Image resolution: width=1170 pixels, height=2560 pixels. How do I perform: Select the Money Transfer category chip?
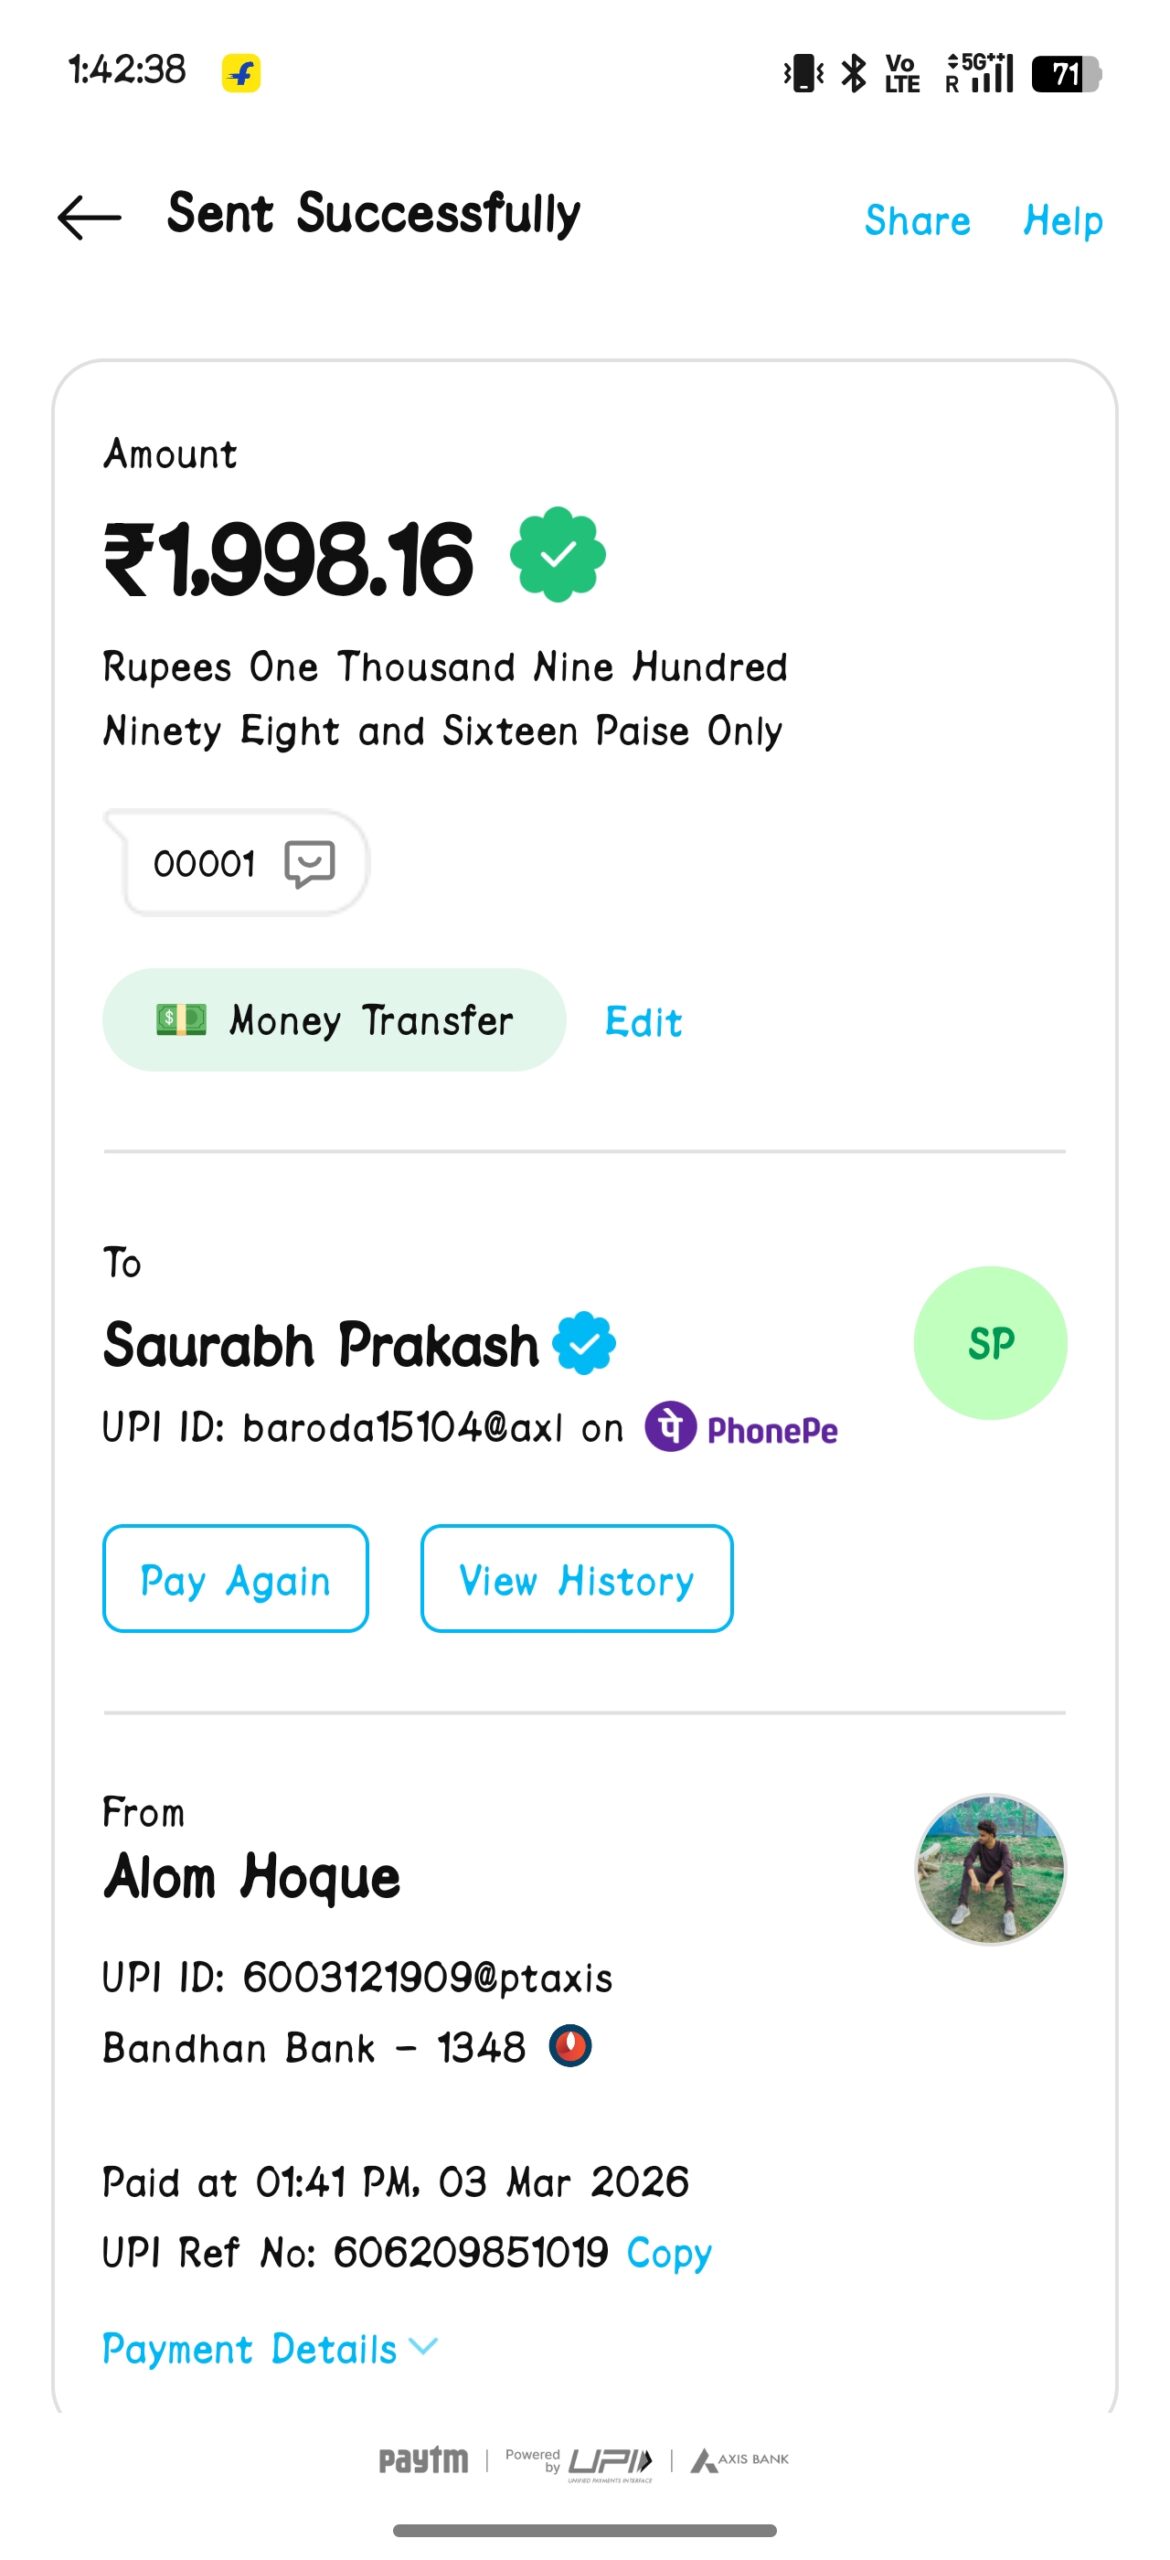[x=334, y=1020]
